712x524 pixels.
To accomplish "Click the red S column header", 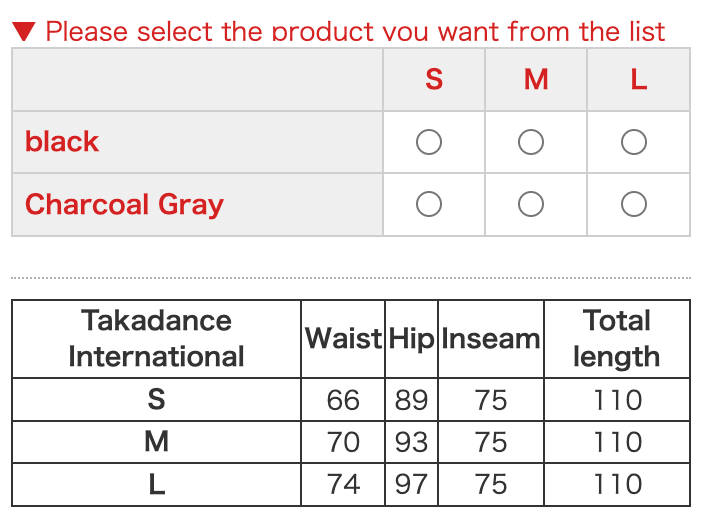I will tap(434, 80).
